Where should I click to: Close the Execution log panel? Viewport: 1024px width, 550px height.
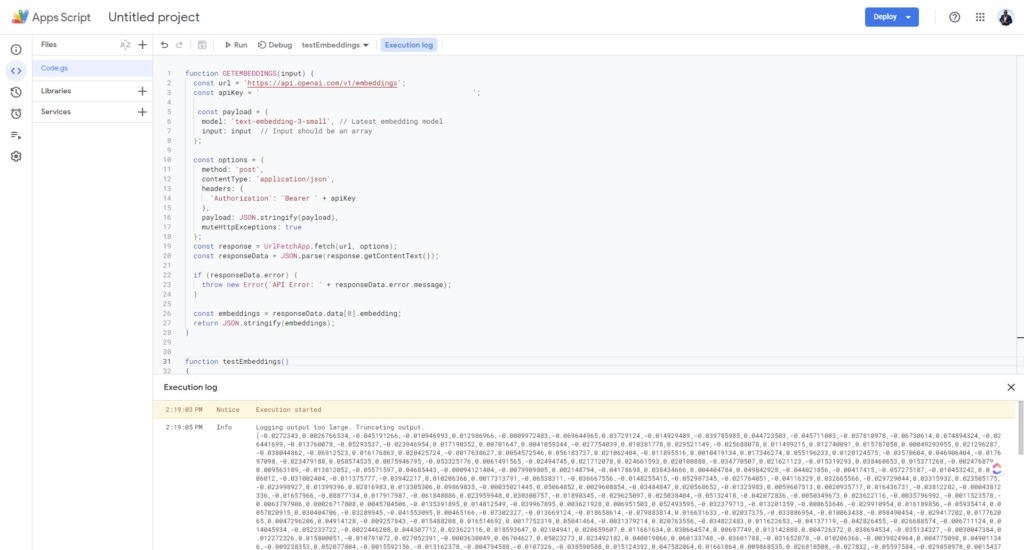(1011, 387)
